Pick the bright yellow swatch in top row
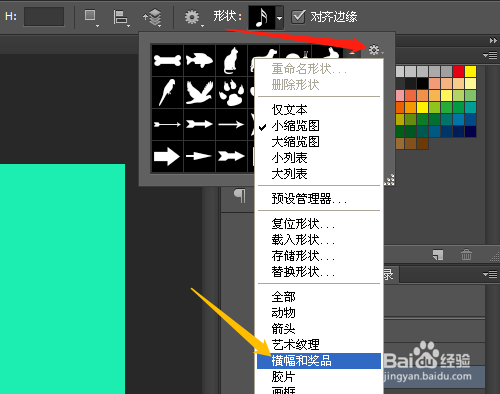The height and width of the screenshot is (394, 500). [470, 71]
